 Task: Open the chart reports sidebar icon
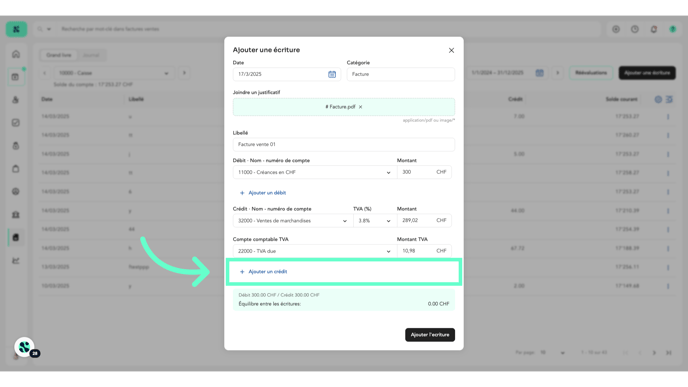[x=16, y=261]
